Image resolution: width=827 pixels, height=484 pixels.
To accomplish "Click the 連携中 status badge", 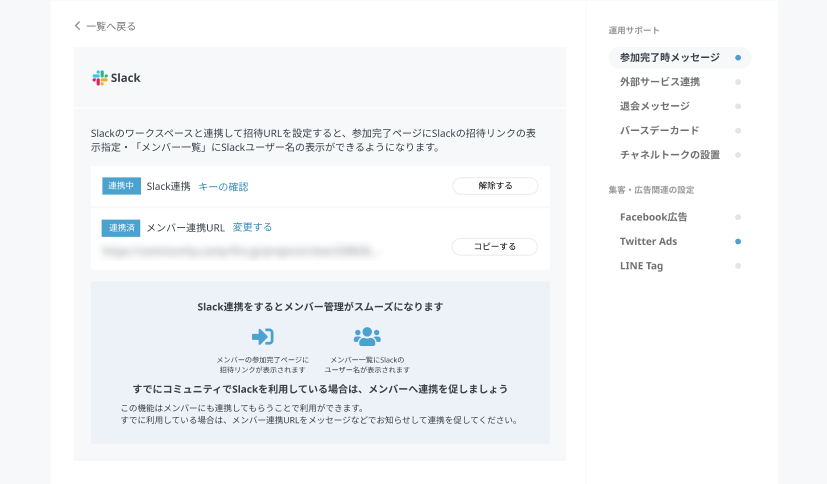I will pos(121,186).
